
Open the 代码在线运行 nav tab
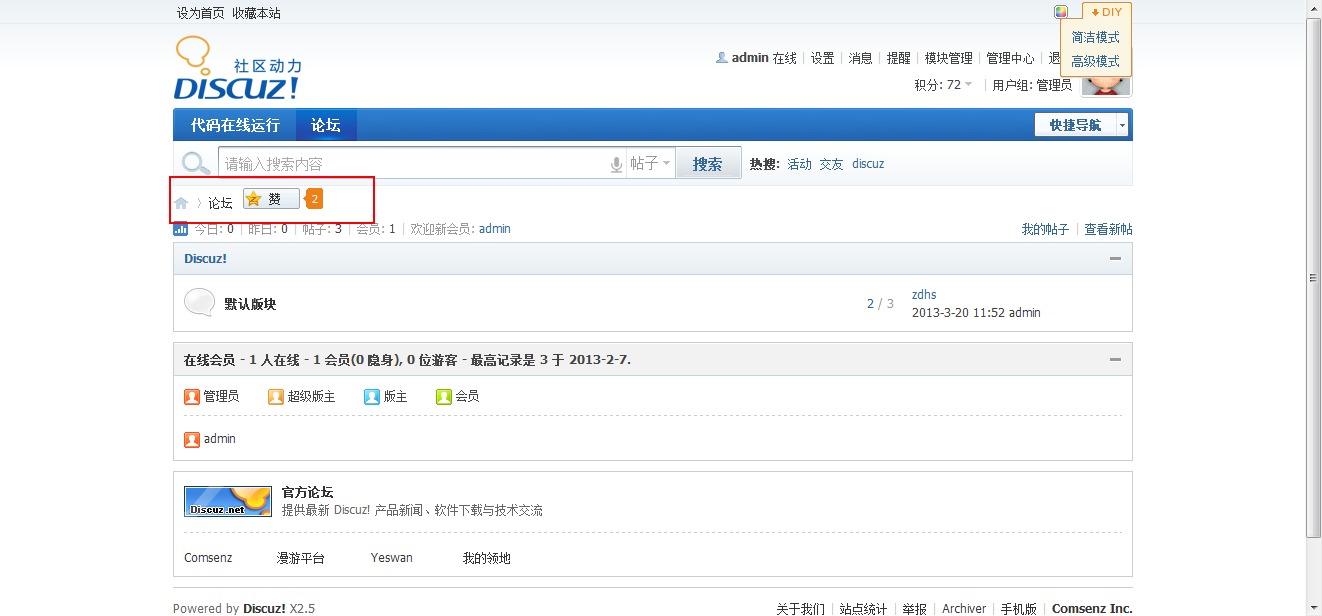pyautogui.click(x=235, y=125)
